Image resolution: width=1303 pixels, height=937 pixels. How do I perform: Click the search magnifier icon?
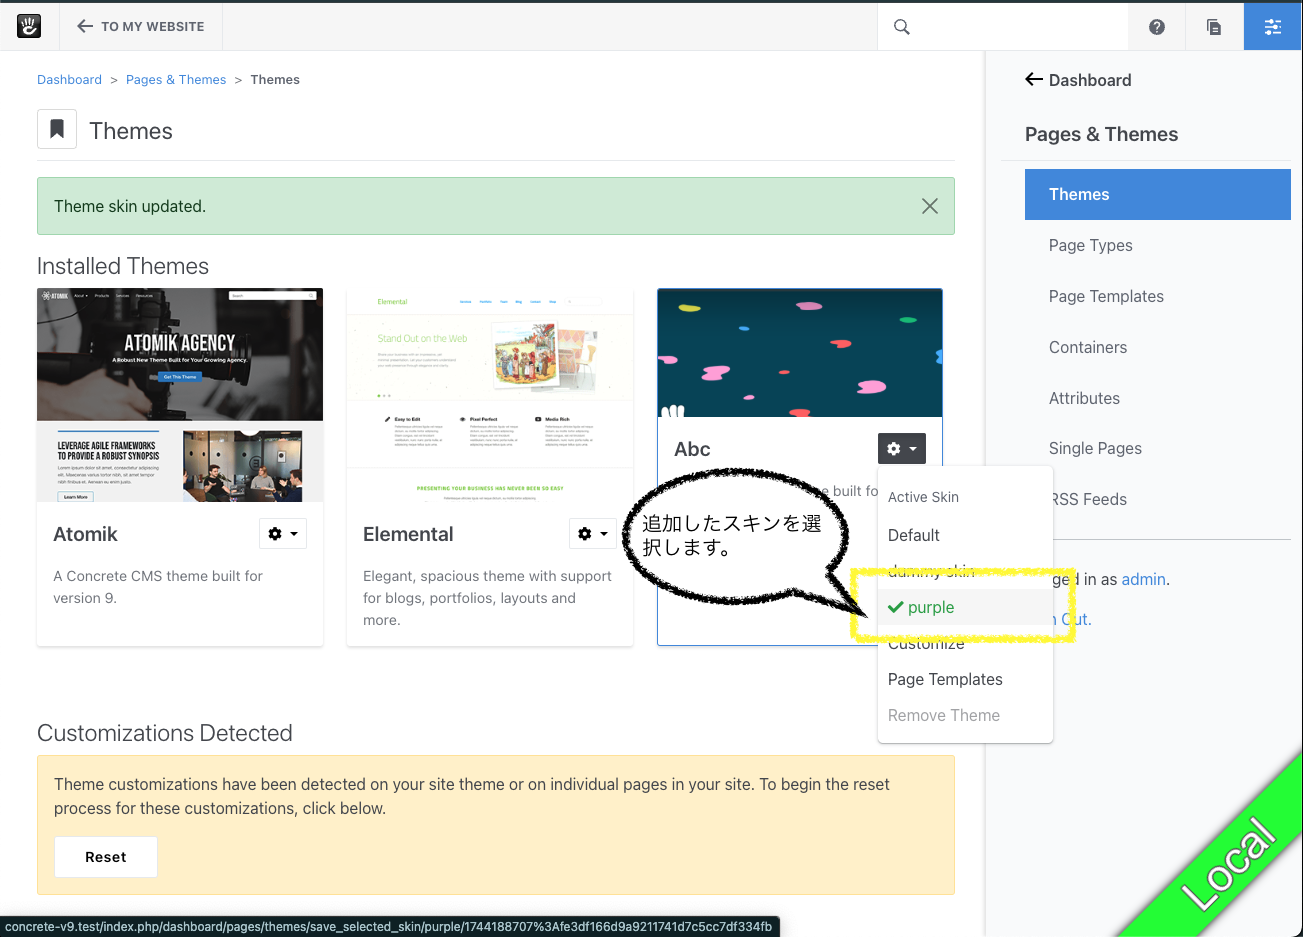(902, 27)
